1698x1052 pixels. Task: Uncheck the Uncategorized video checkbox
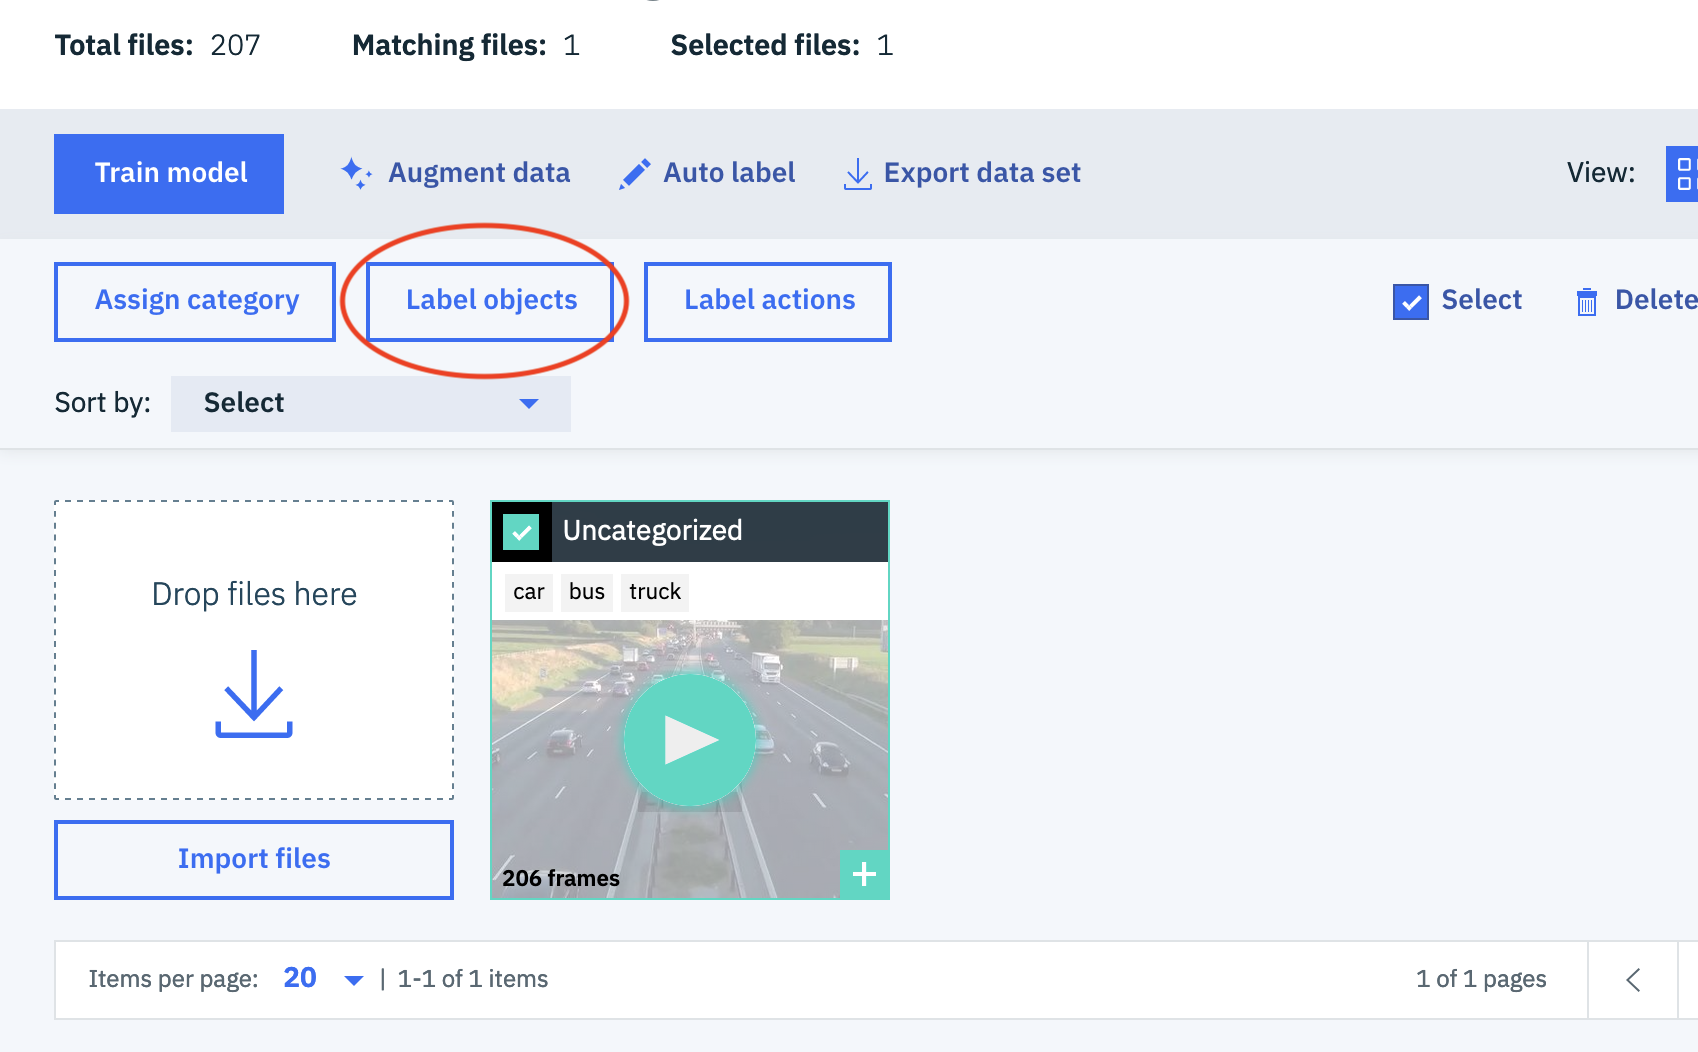[521, 532]
